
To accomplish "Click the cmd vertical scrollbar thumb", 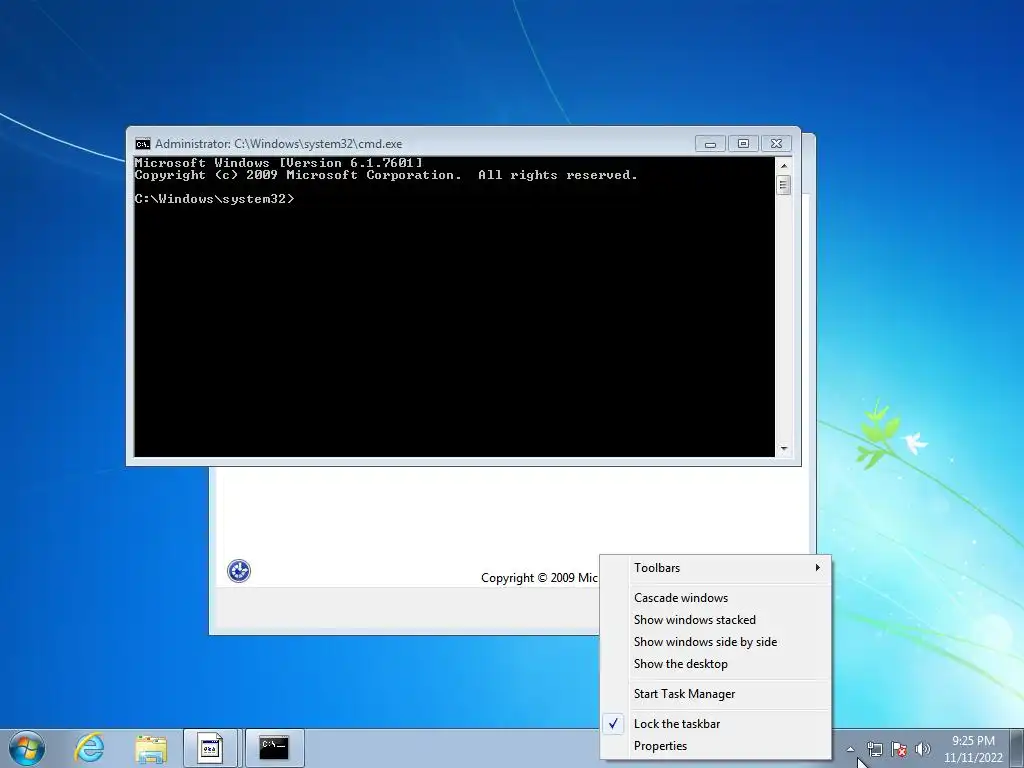I will (x=784, y=185).
